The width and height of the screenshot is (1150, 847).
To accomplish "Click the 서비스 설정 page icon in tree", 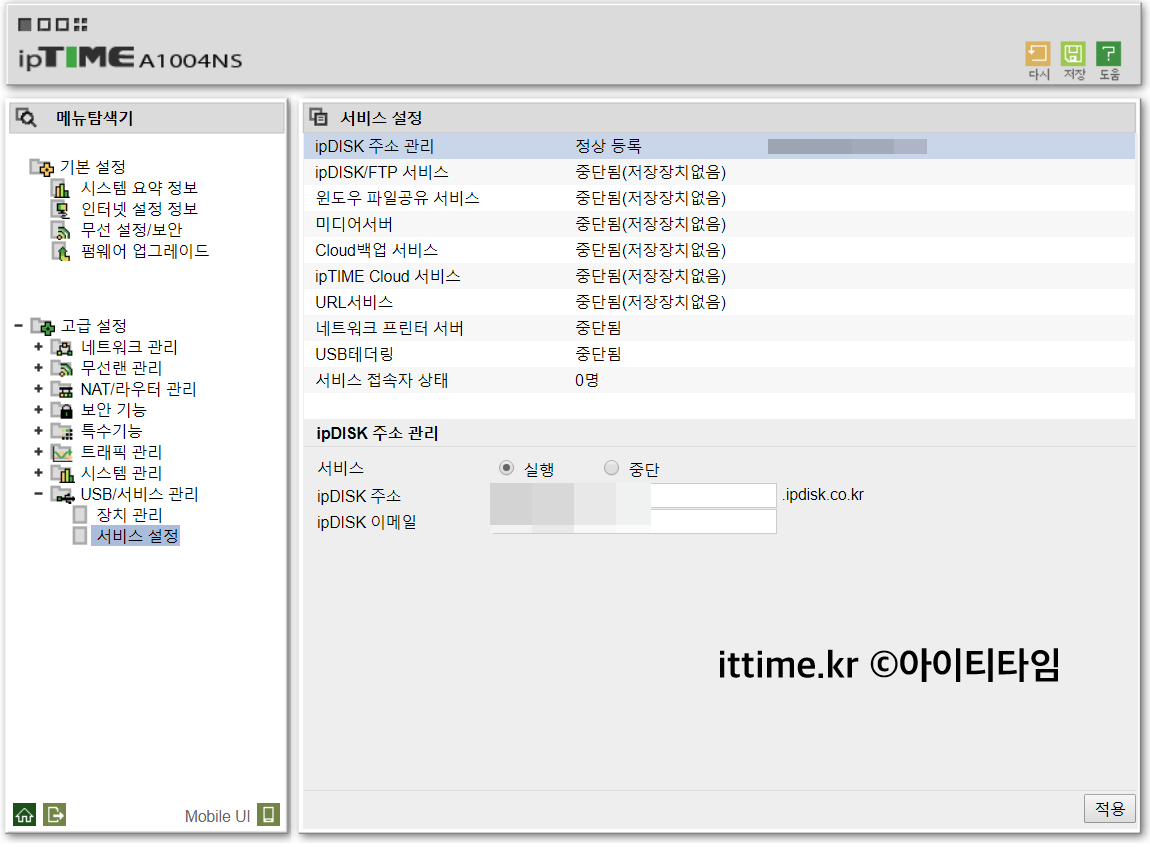I will (x=80, y=537).
